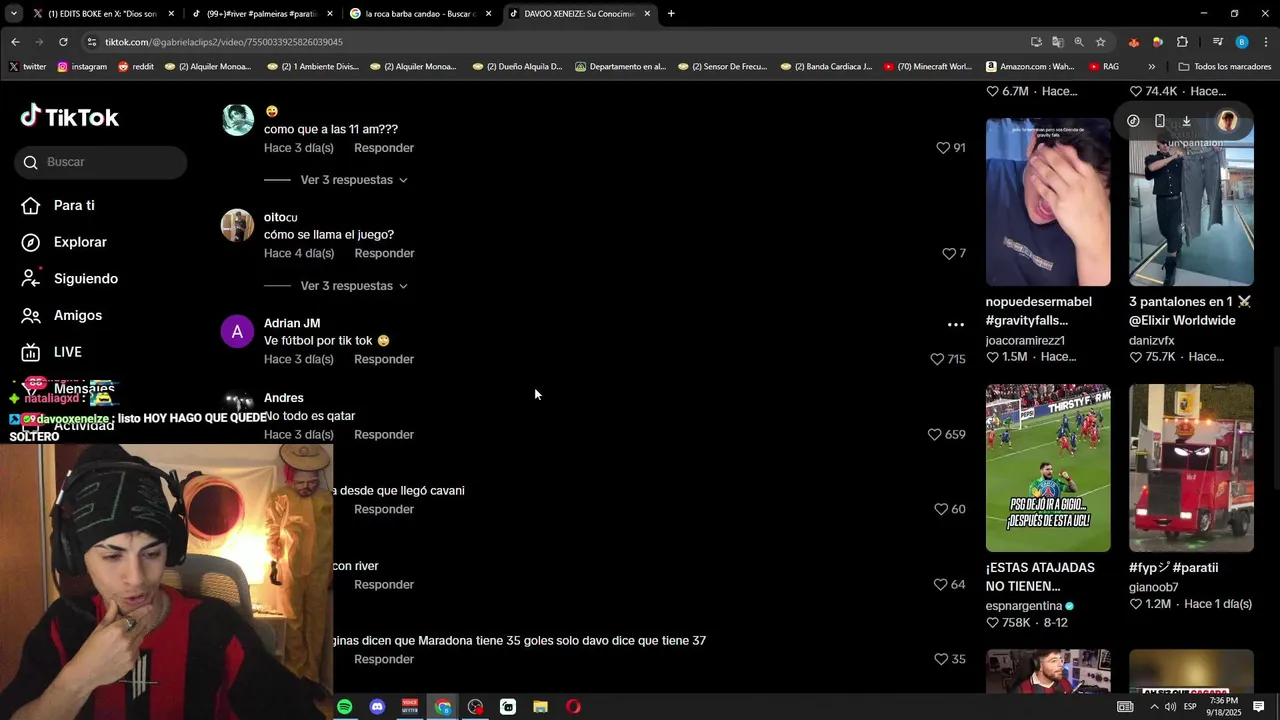Open the '3 pantalones en 1' video thumbnail

1191,202
